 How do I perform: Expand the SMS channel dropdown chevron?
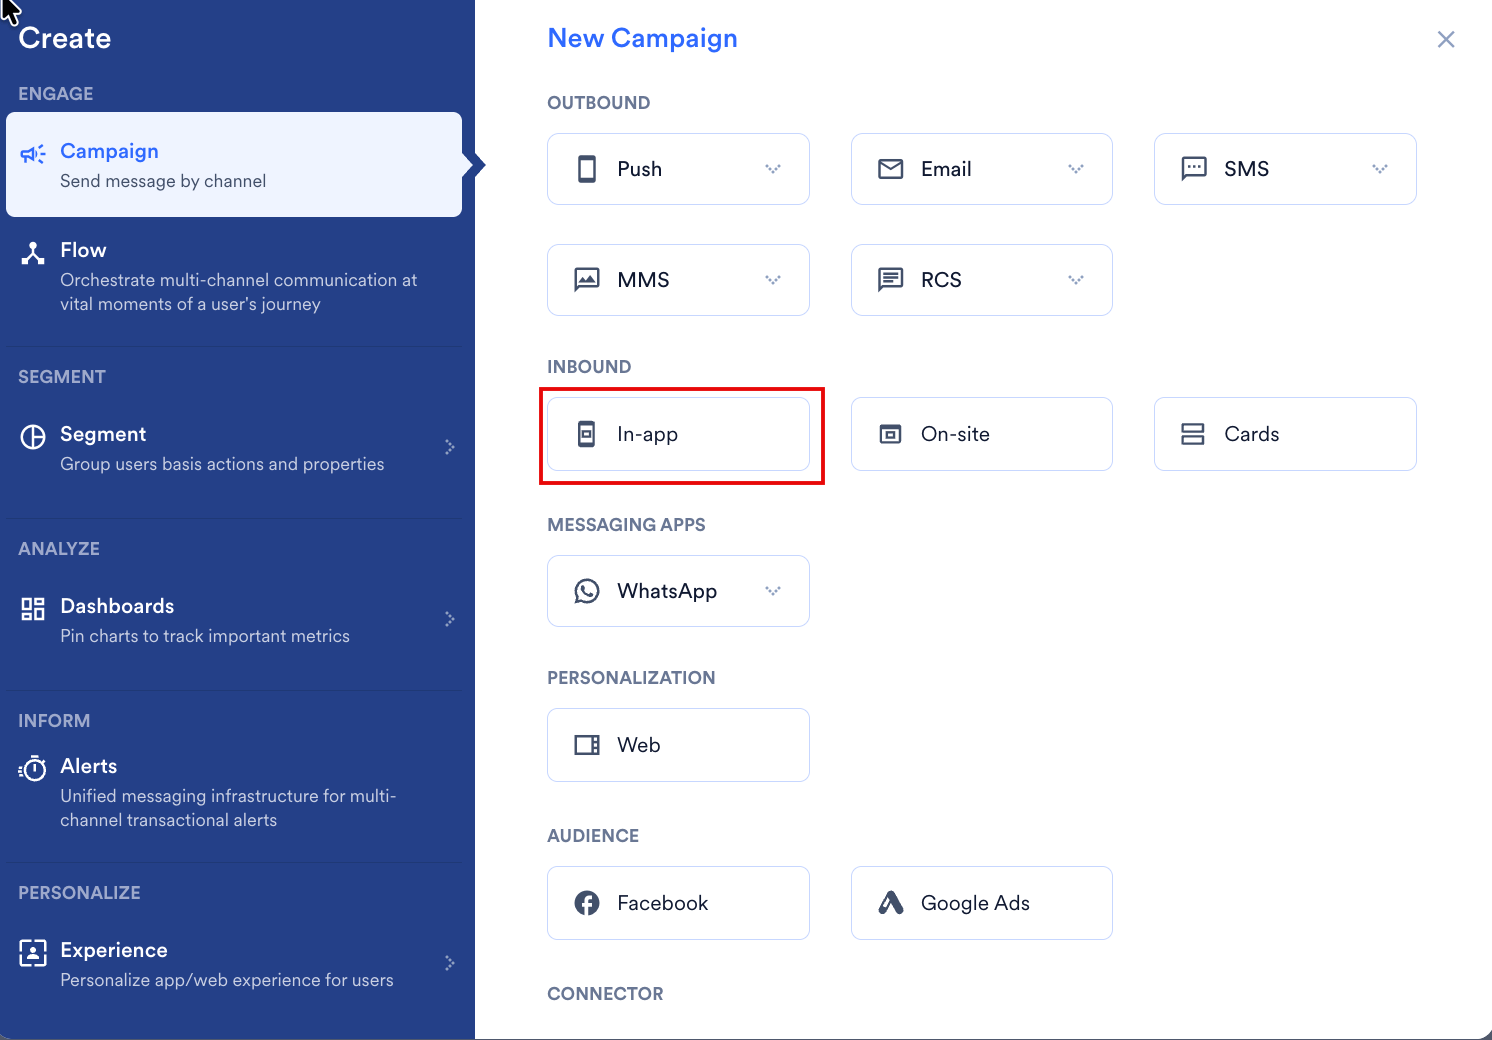(1380, 169)
